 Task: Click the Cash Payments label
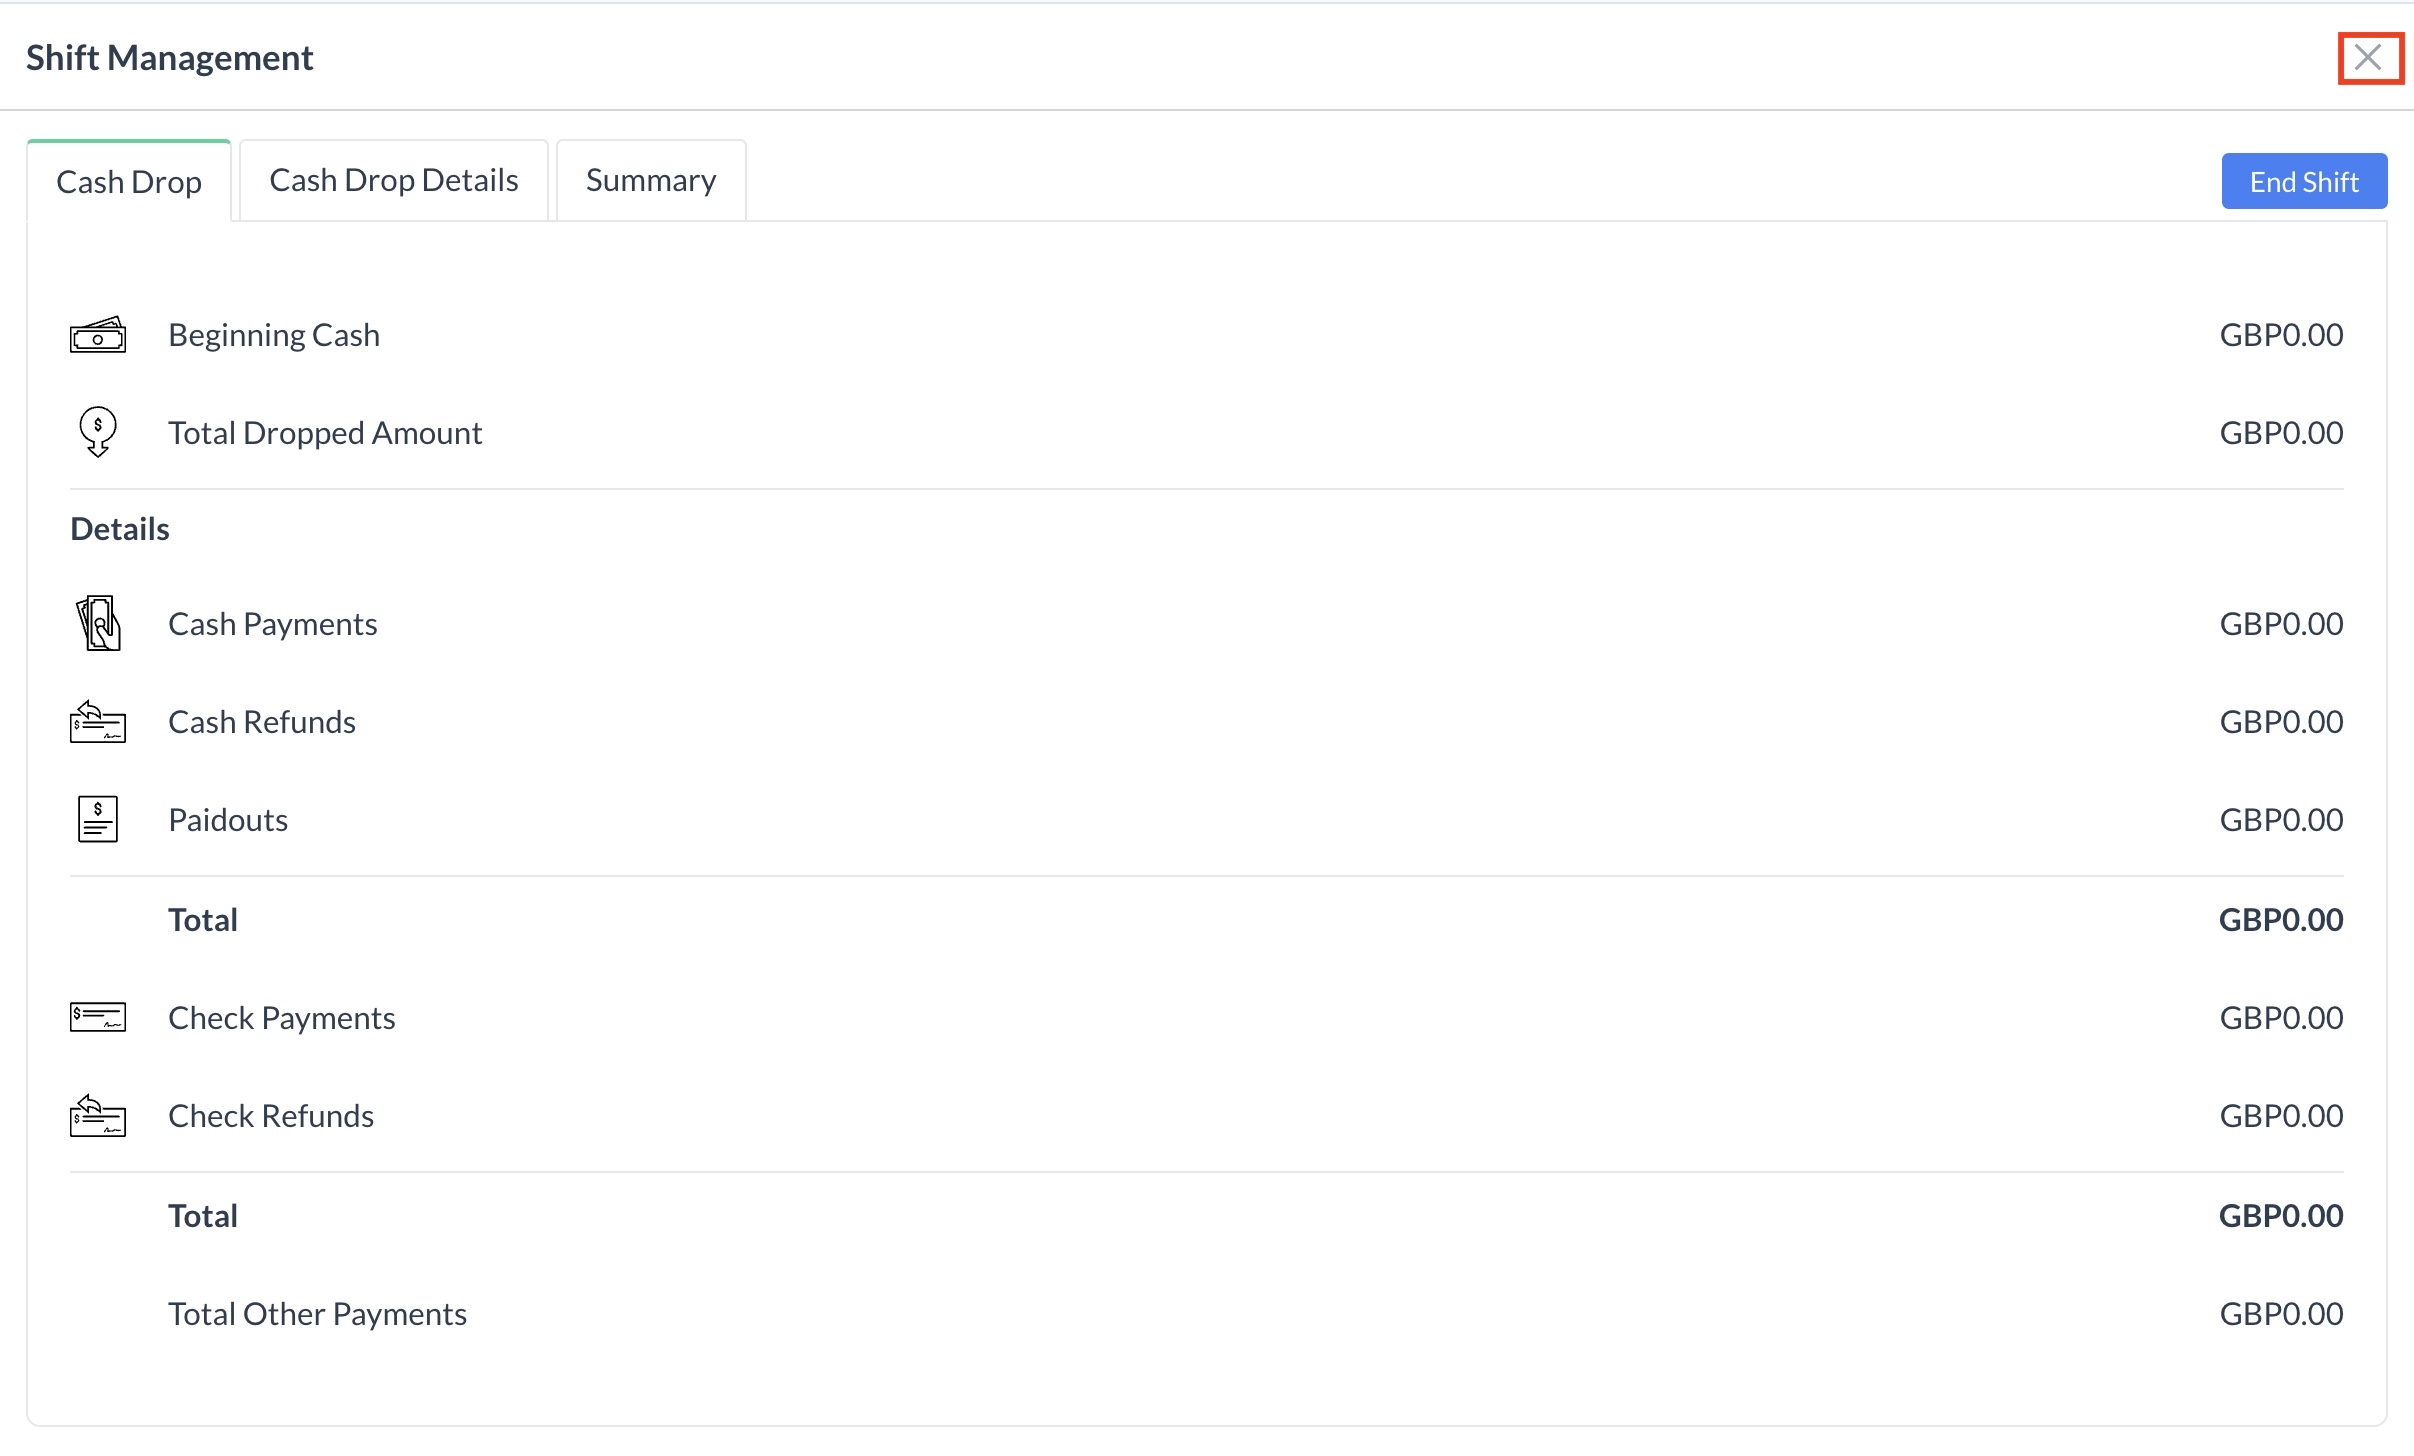pos(272,624)
